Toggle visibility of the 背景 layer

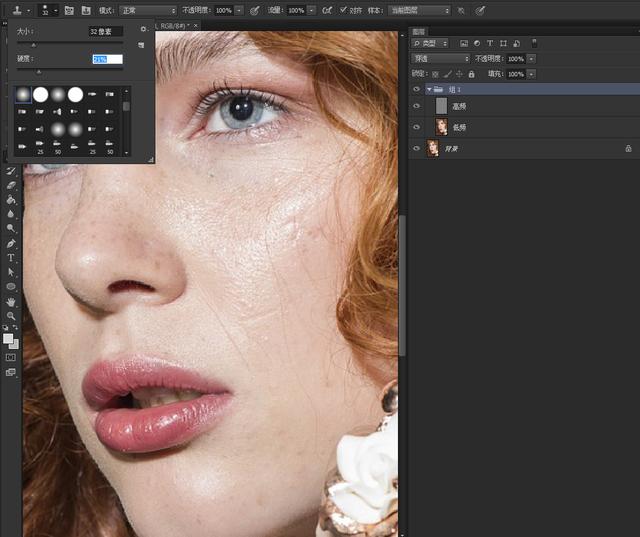[417, 148]
